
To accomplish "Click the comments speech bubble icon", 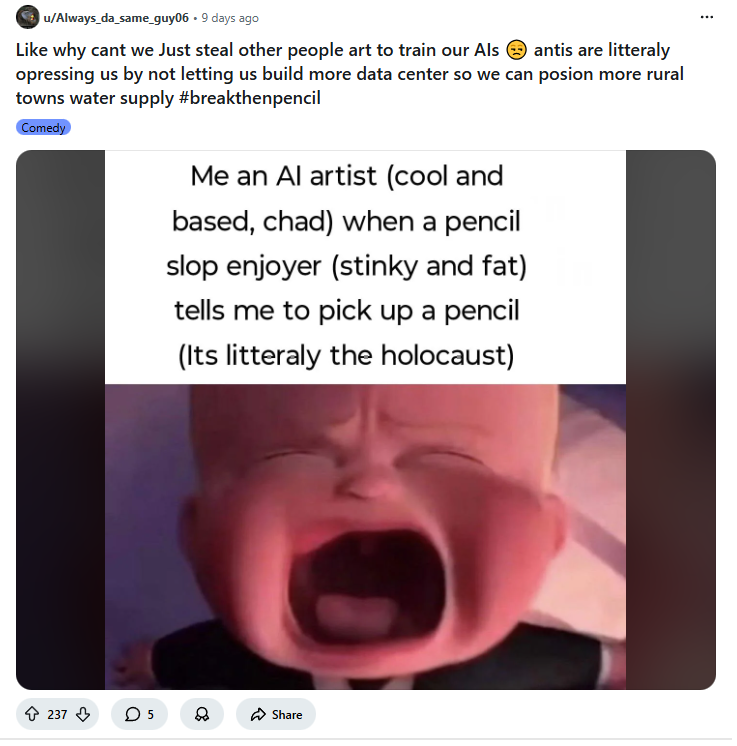I will pyautogui.click(x=132, y=714).
